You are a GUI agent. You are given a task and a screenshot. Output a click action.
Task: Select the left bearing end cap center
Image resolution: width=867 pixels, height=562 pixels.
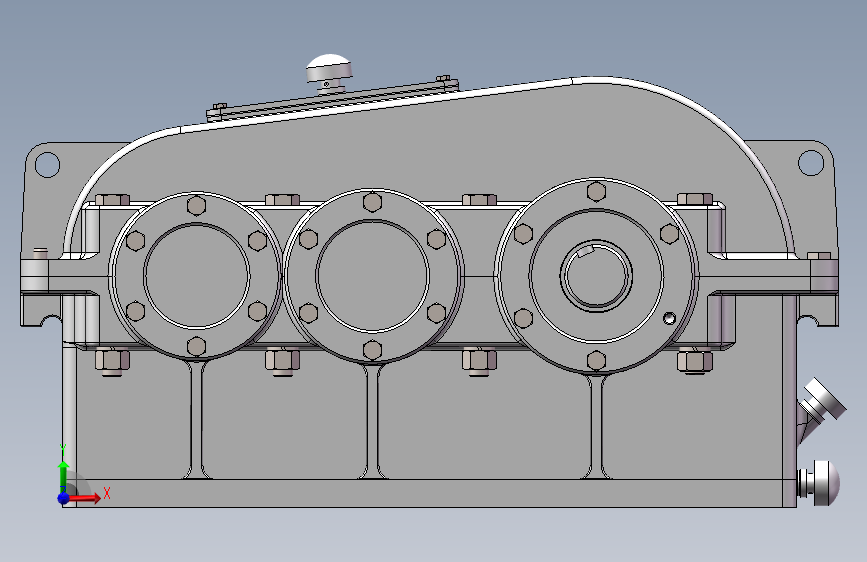point(196,275)
